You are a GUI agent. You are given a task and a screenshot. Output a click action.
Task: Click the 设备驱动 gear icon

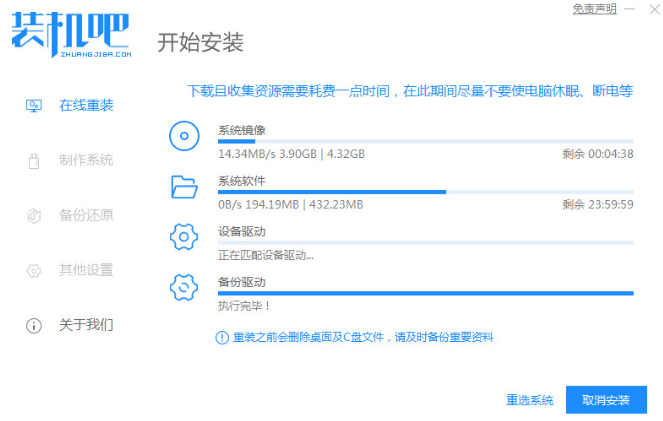(x=184, y=237)
